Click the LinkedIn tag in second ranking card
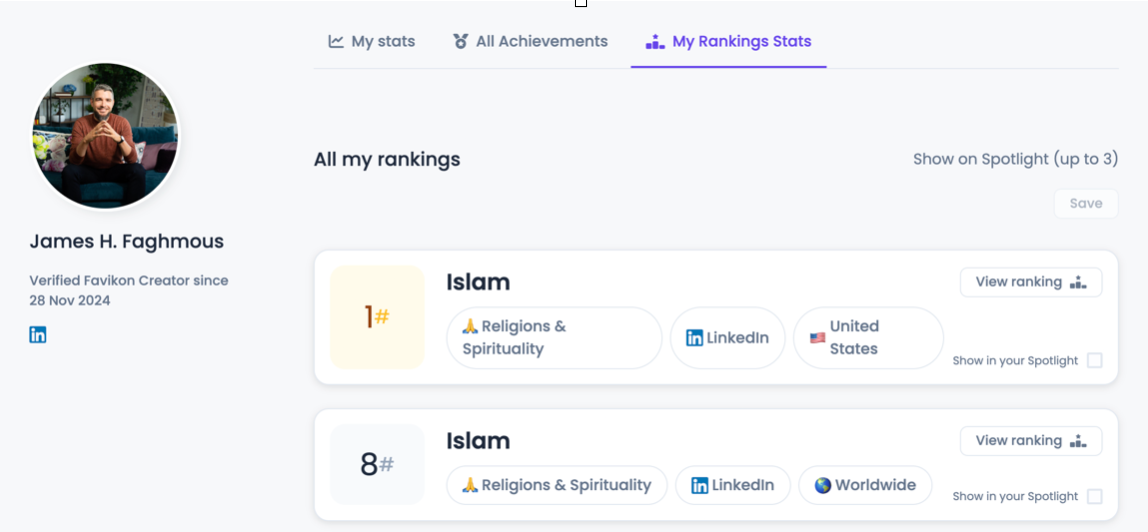 pyautogui.click(x=732, y=485)
